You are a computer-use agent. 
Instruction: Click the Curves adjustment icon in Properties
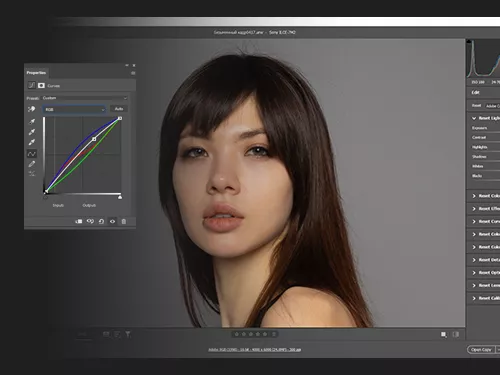(31, 85)
